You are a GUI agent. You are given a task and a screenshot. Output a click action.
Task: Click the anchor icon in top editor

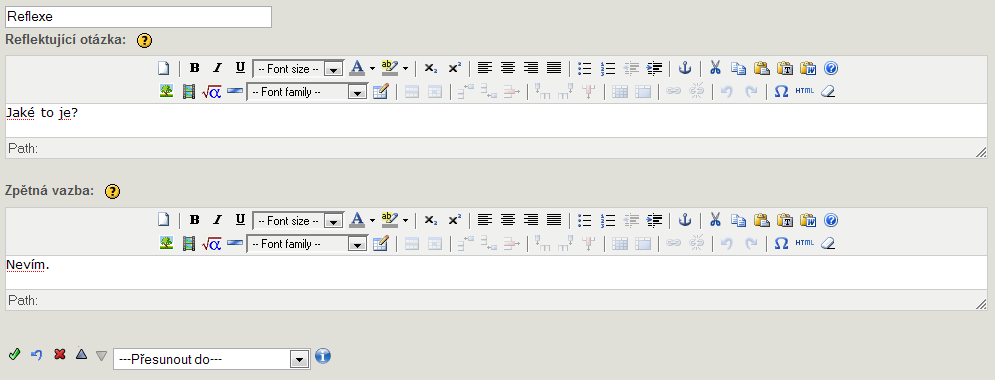pyautogui.click(x=685, y=68)
